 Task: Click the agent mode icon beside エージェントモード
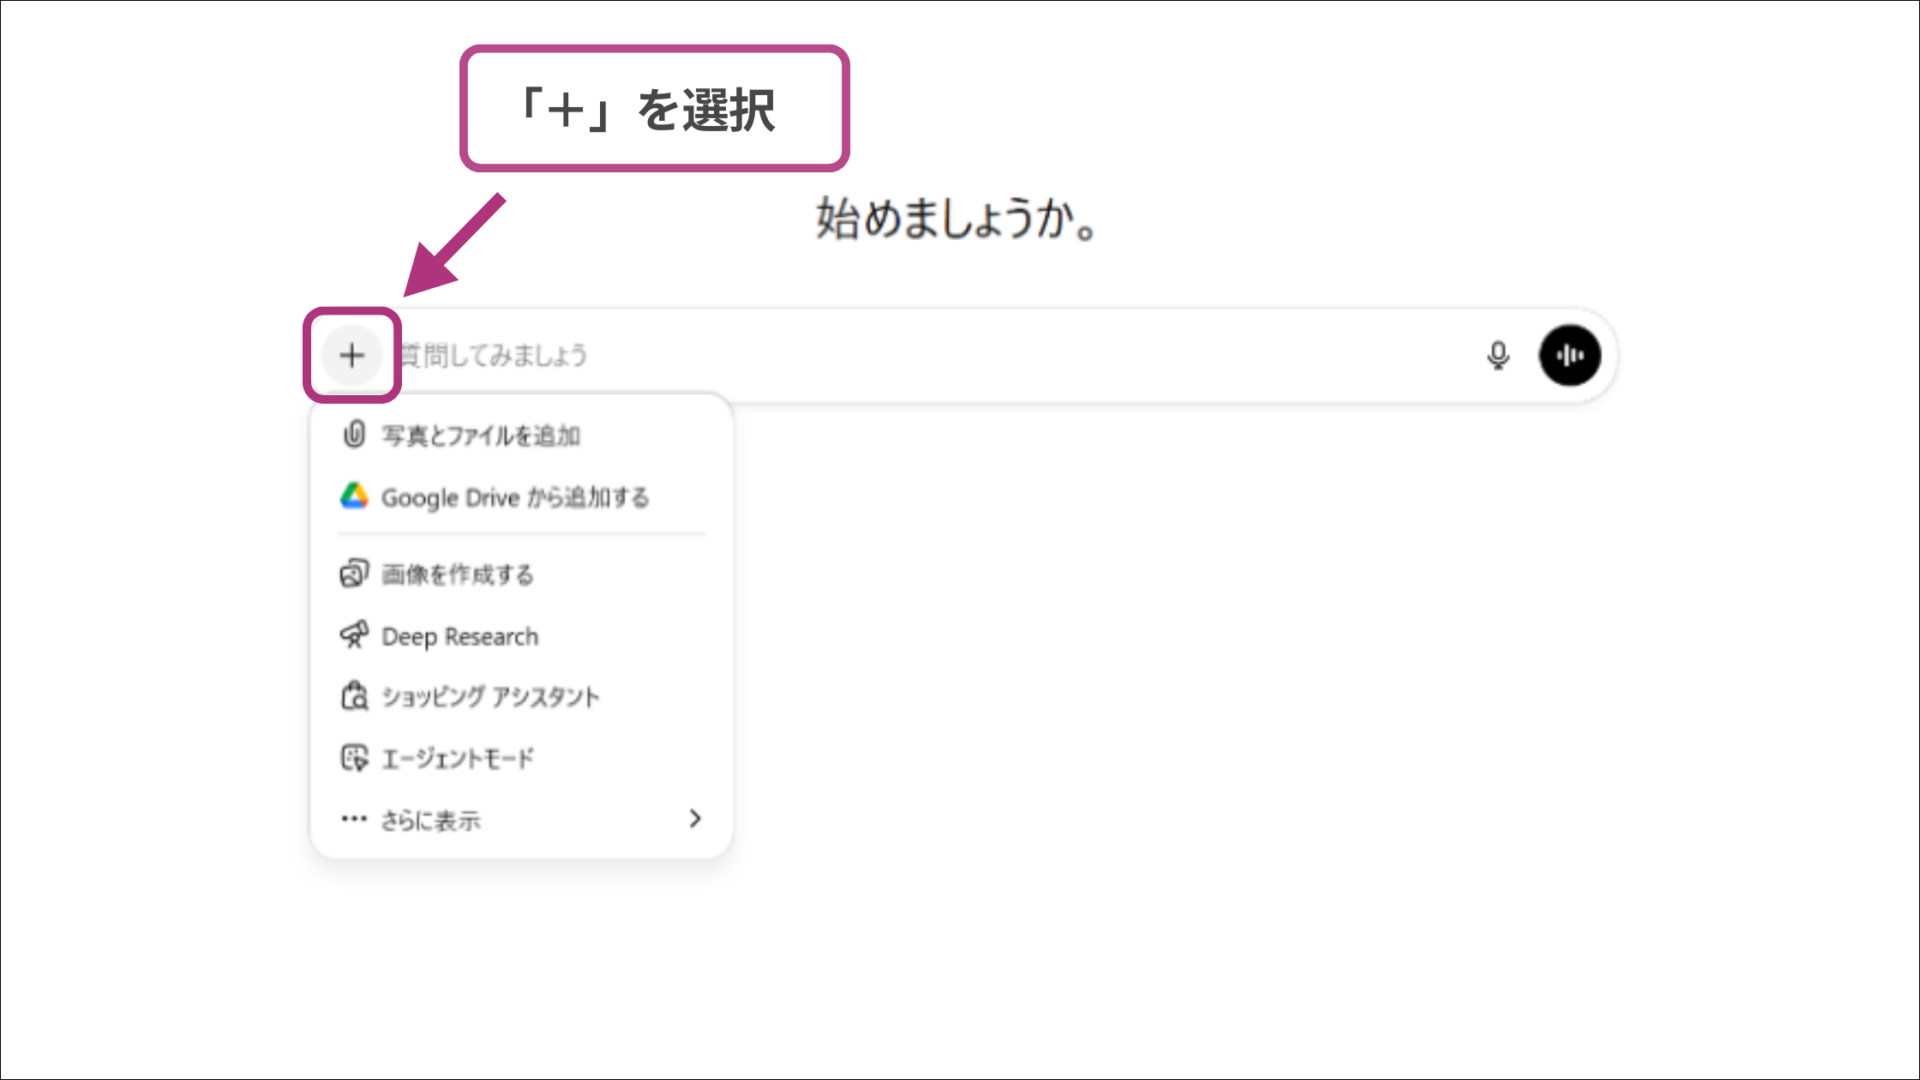[353, 758]
